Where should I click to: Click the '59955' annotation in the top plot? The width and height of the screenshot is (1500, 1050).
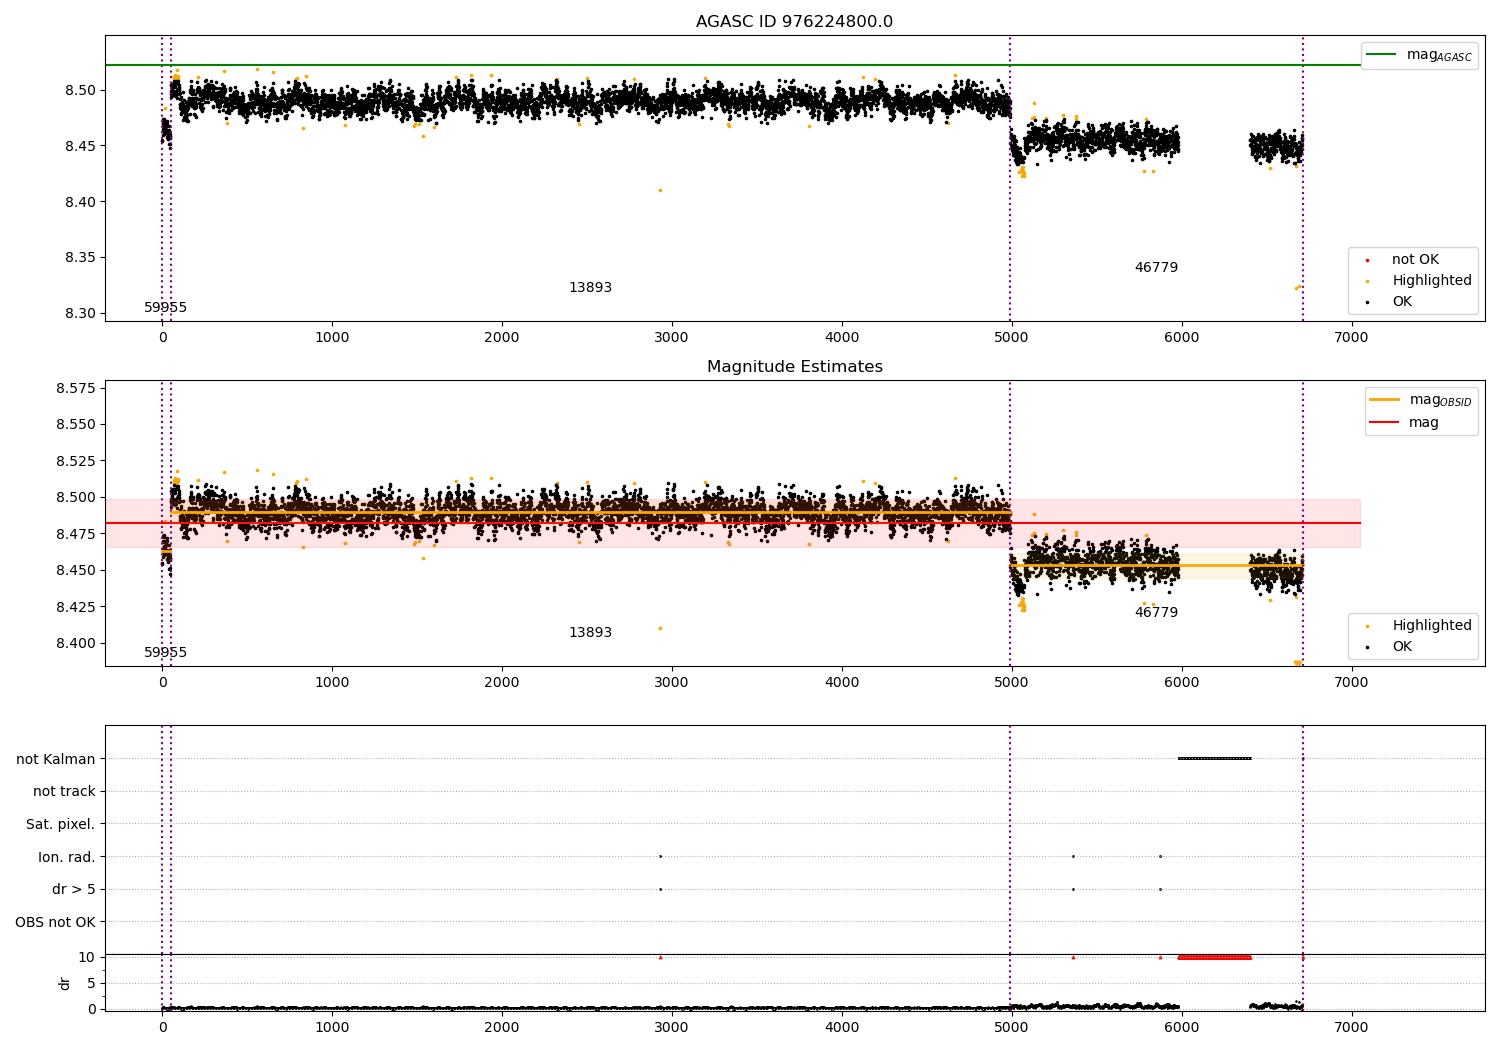point(166,308)
